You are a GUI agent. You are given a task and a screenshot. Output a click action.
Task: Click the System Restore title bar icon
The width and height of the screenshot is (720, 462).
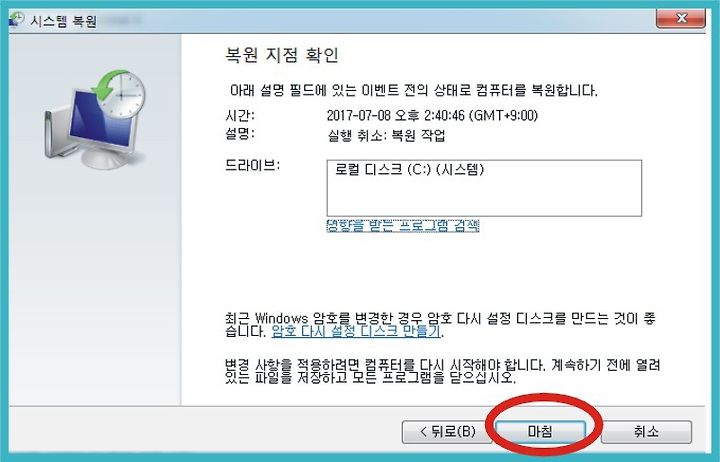pos(16,20)
